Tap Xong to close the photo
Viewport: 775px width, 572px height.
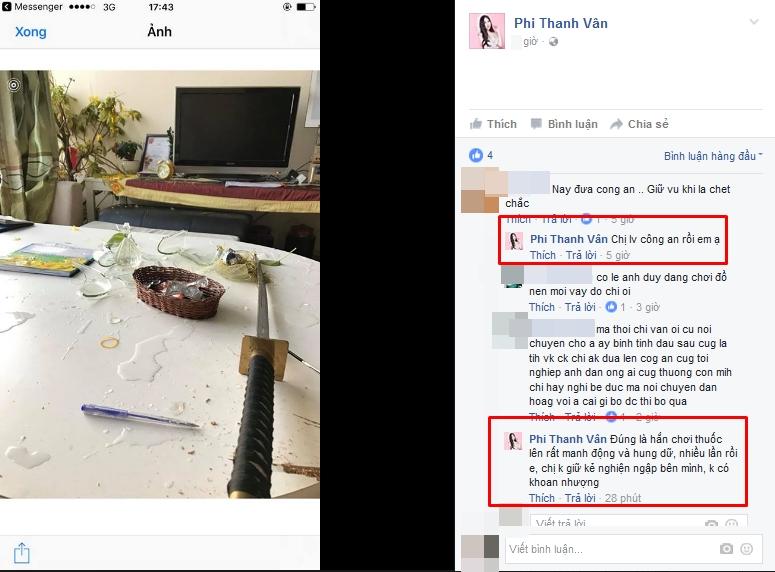point(31,32)
